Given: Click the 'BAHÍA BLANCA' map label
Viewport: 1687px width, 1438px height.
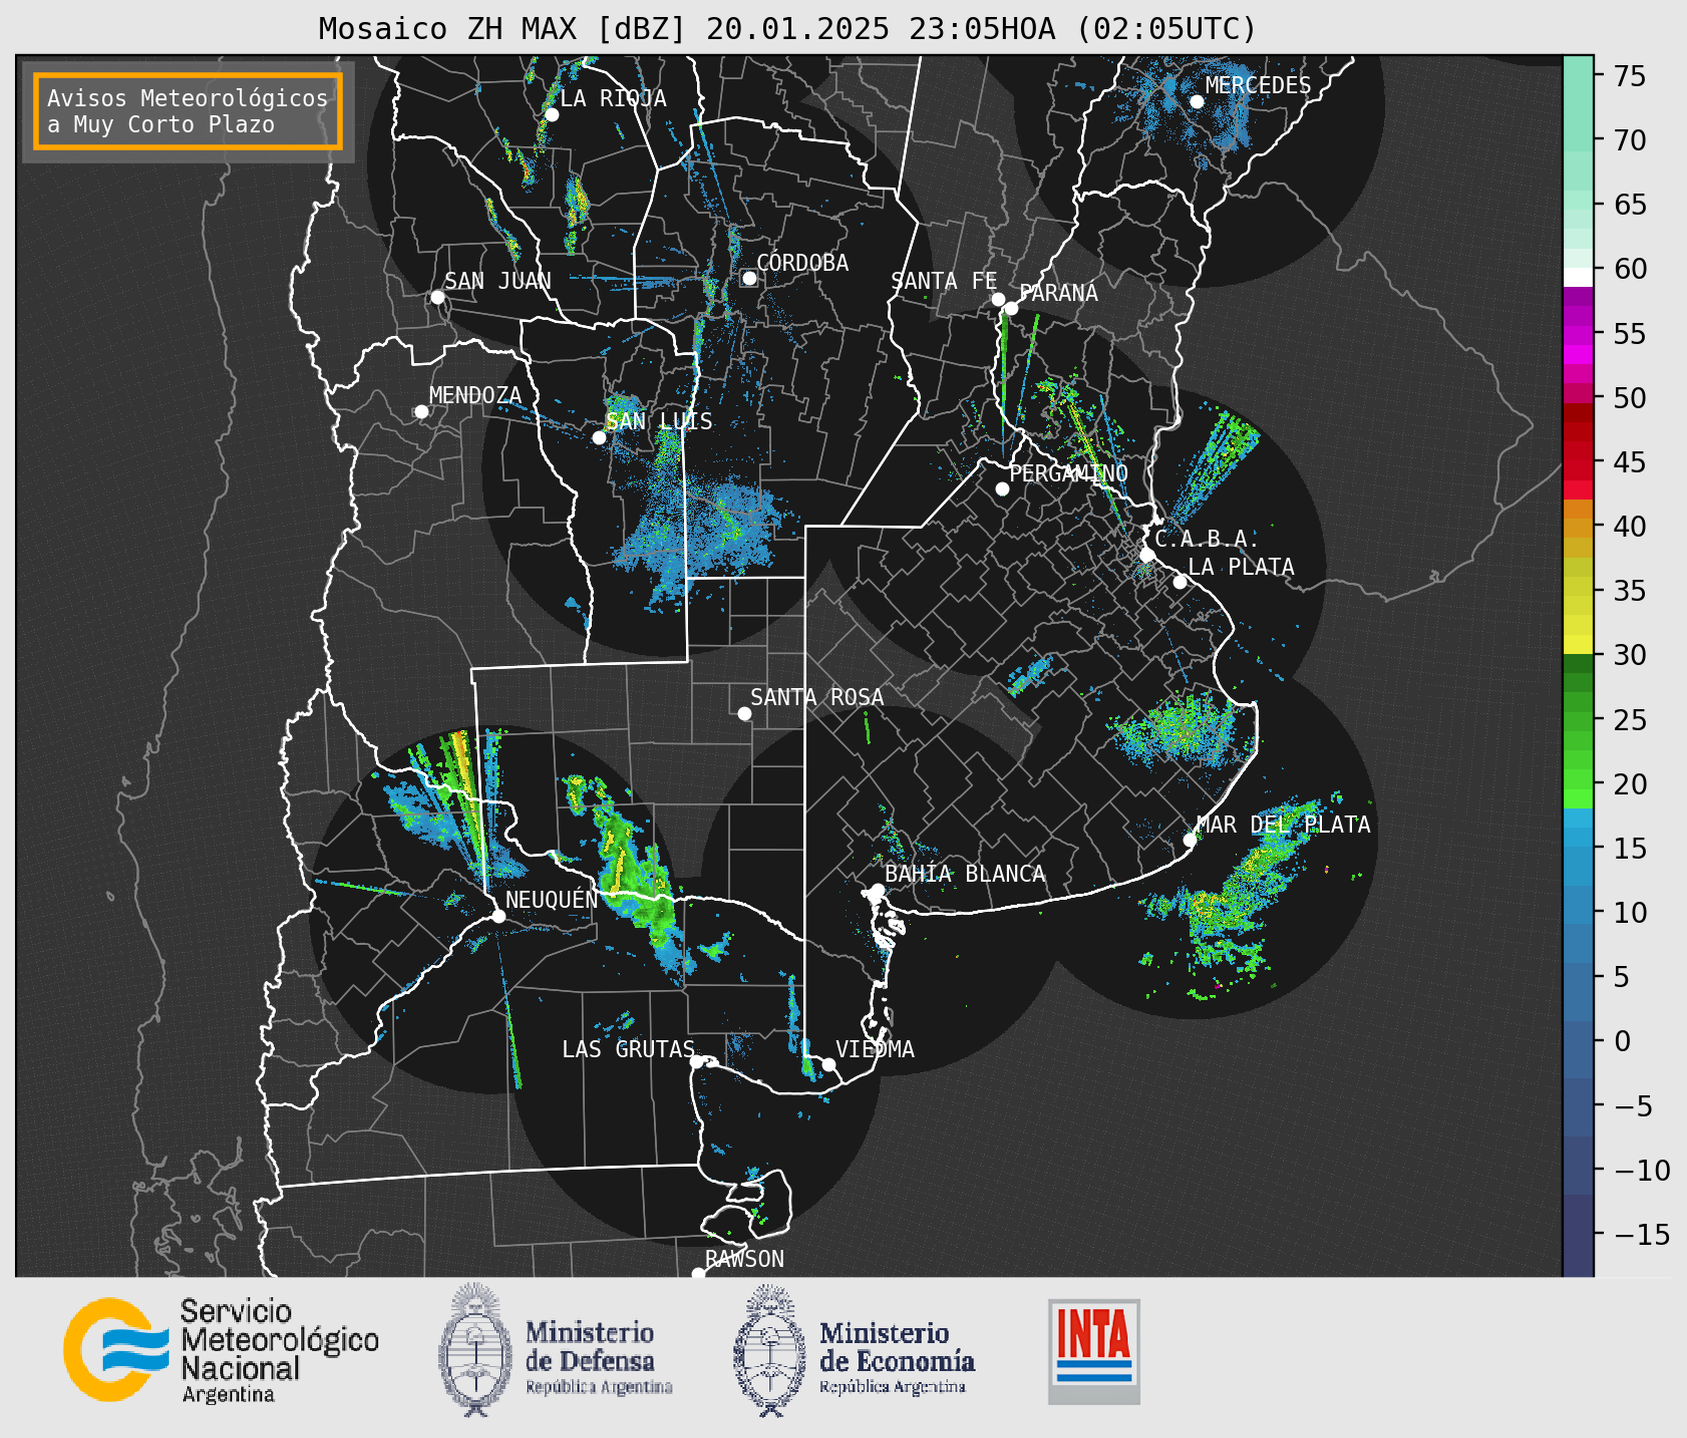Looking at the screenshot, I should click(965, 874).
